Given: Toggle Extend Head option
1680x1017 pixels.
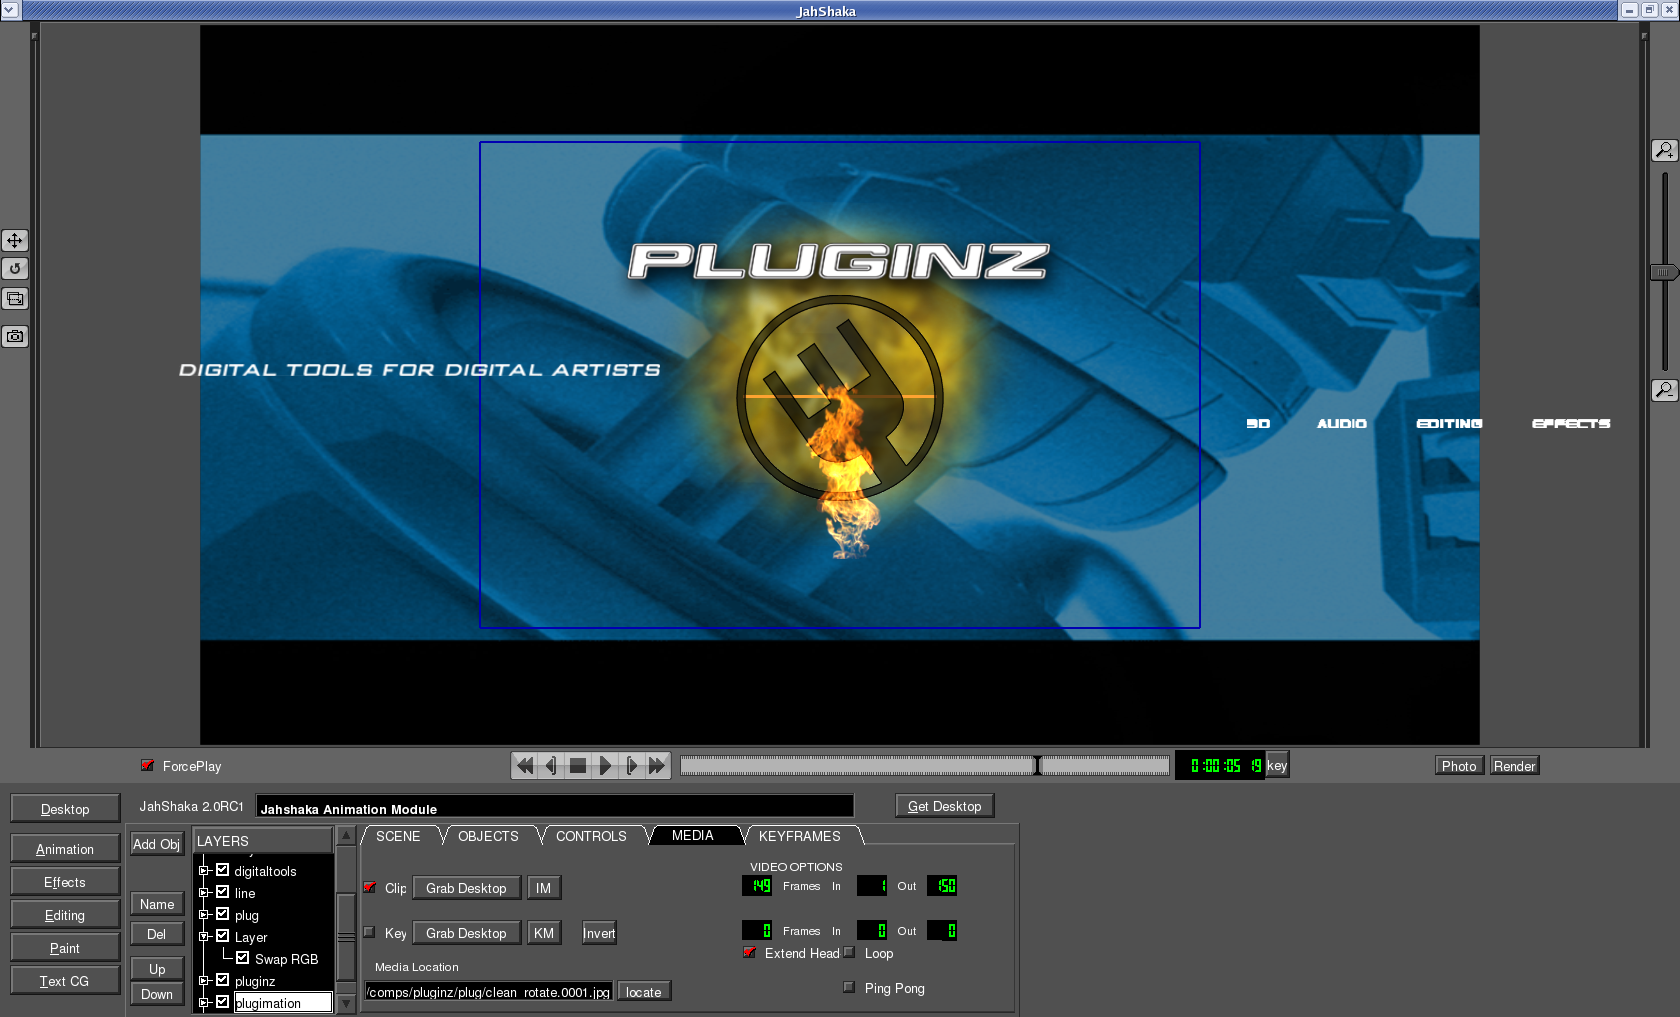Looking at the screenshot, I should tap(749, 952).
